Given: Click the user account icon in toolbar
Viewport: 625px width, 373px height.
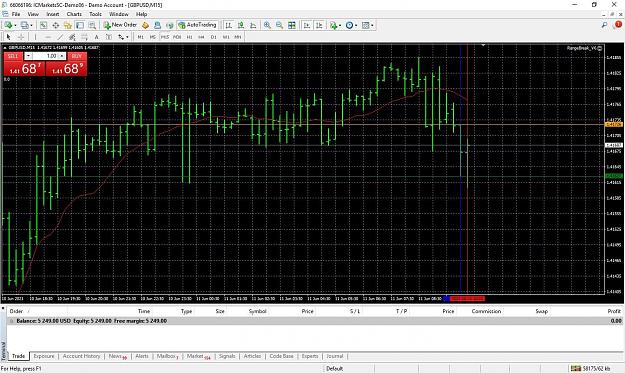Looking at the screenshot, I should [x=157, y=25].
